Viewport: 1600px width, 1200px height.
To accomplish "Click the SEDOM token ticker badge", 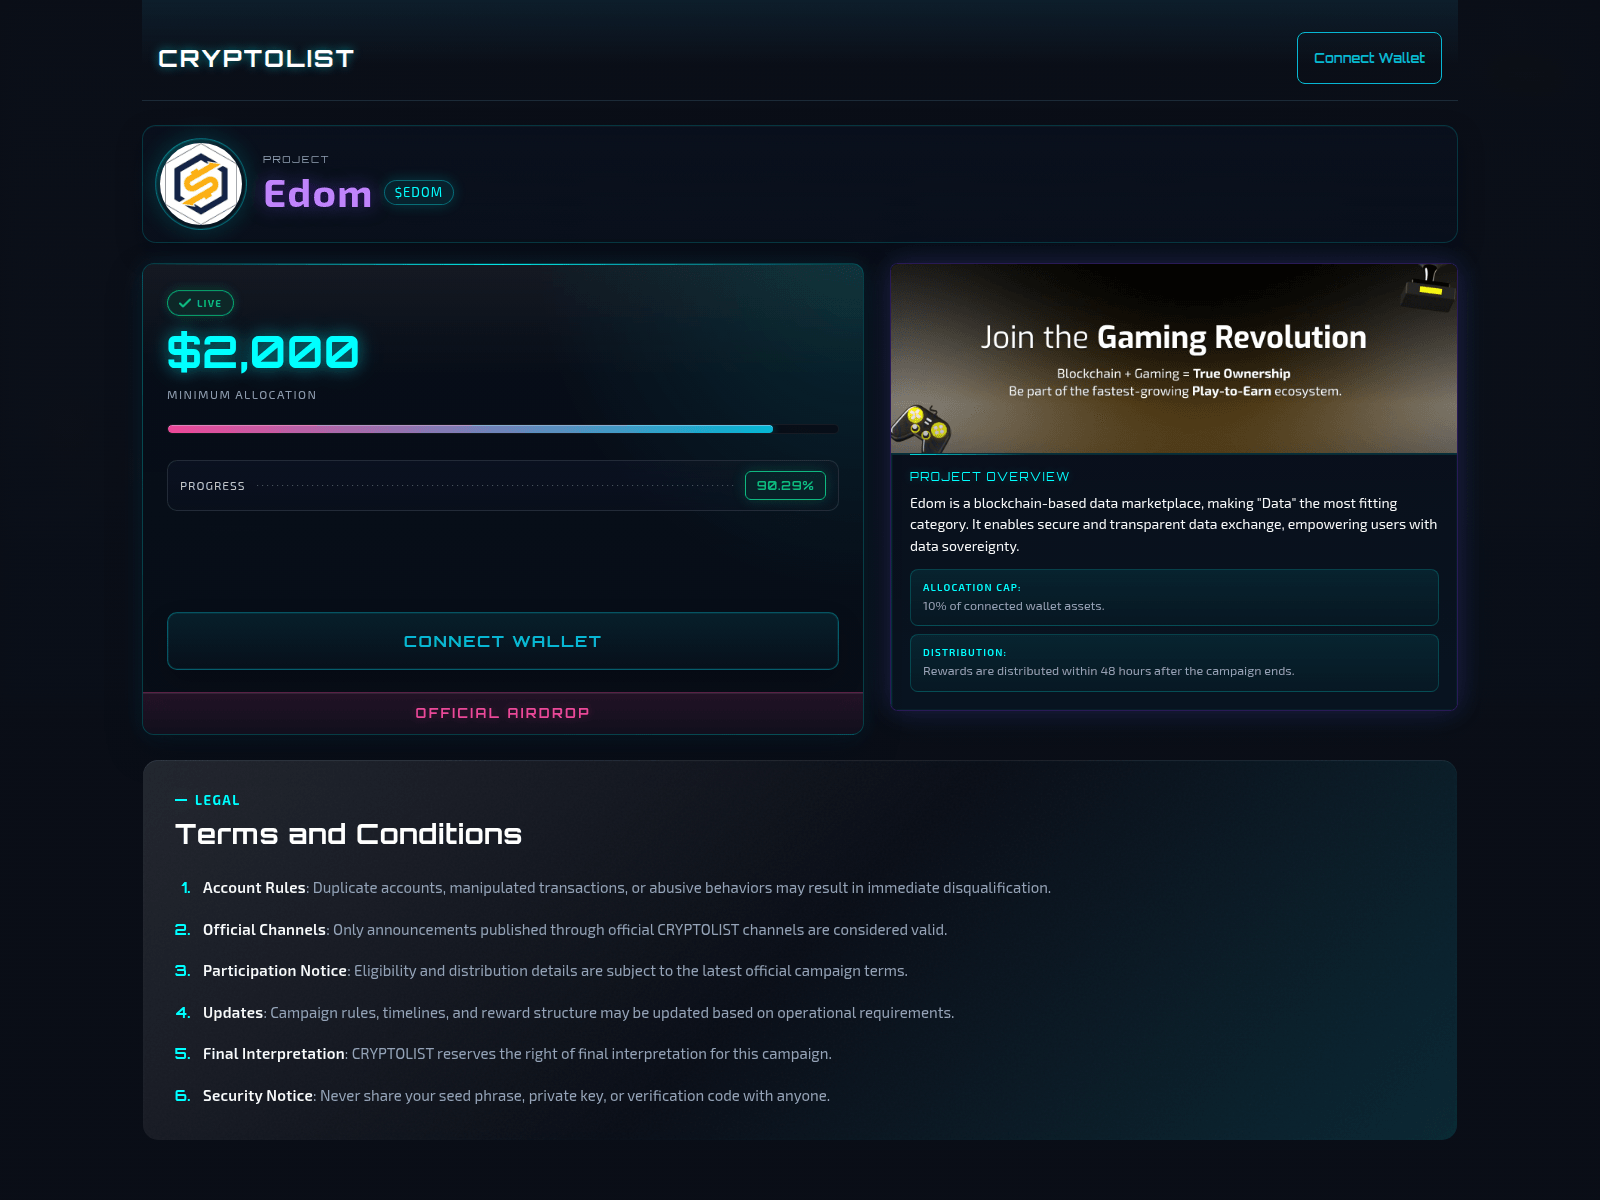I will (419, 192).
